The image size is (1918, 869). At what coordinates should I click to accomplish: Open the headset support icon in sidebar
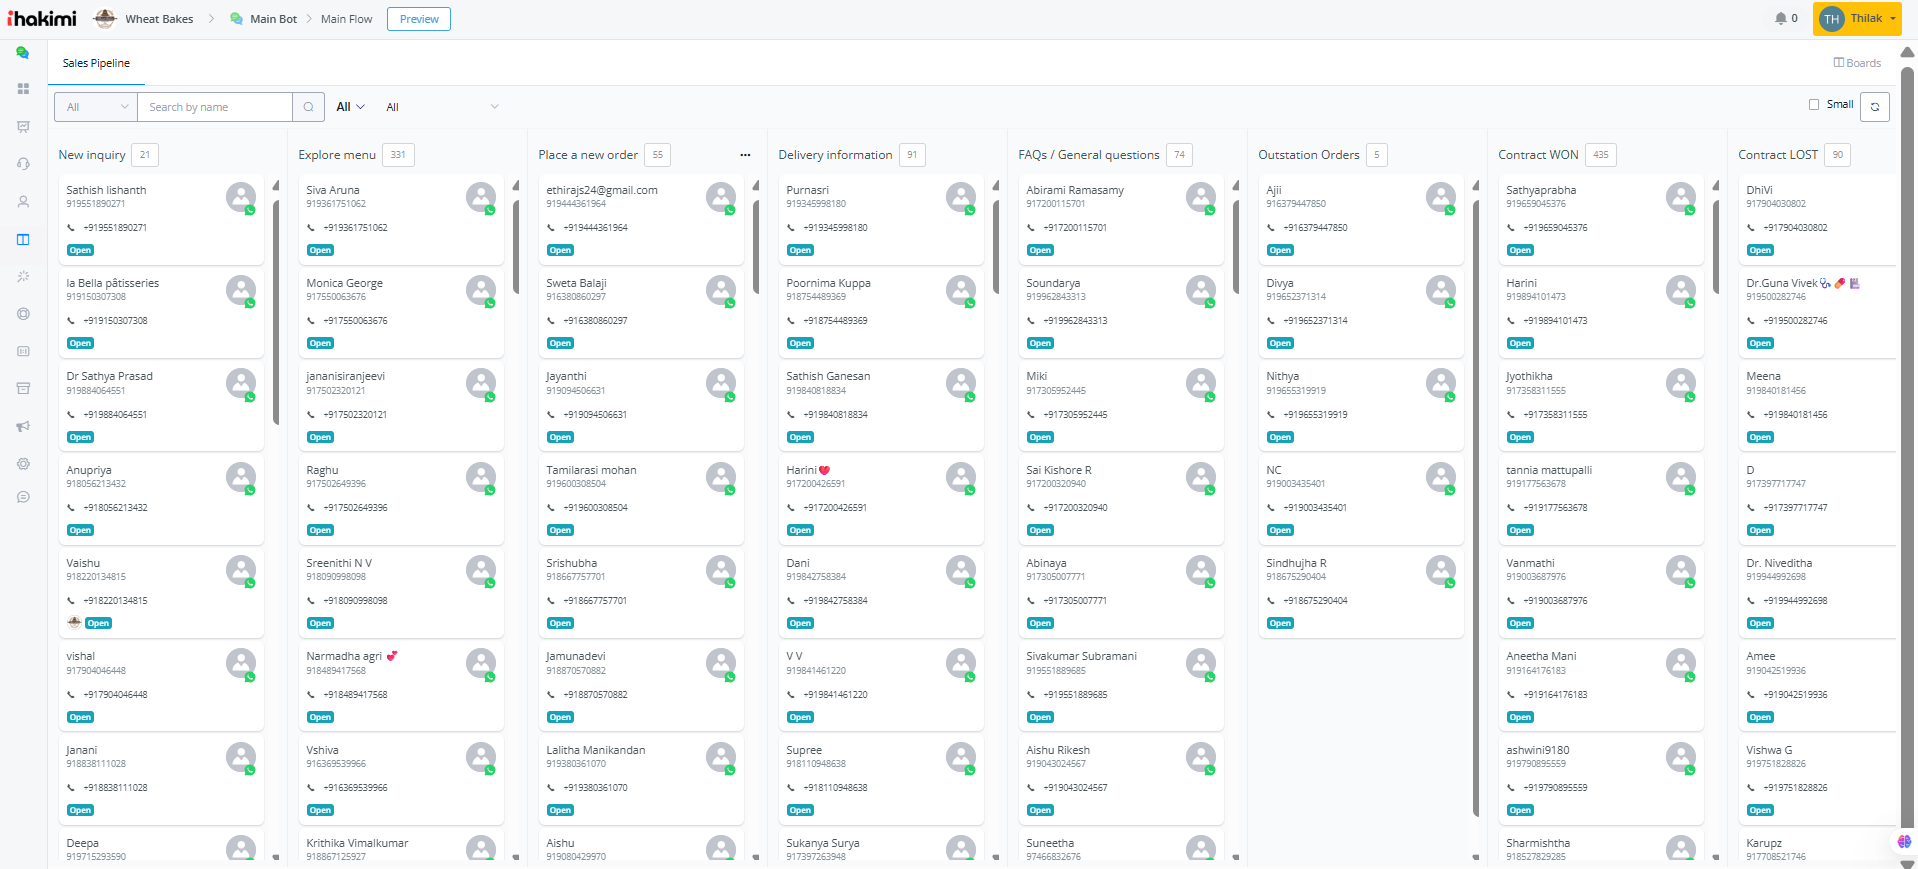pos(23,164)
